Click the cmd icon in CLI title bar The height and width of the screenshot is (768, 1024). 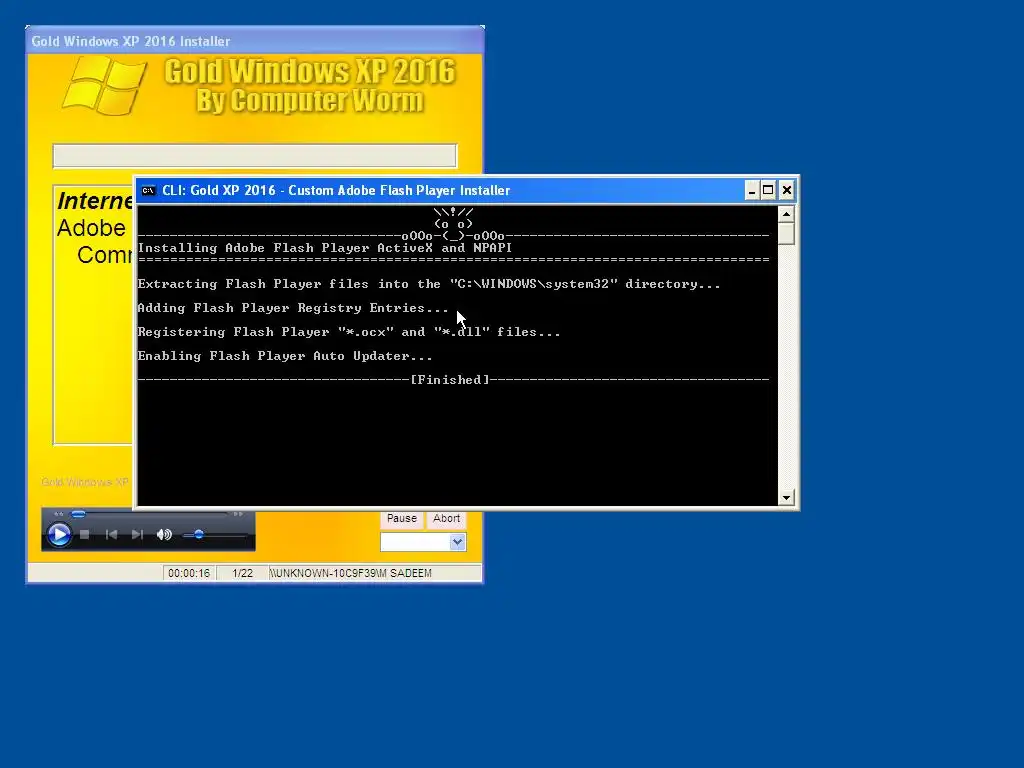pyautogui.click(x=149, y=191)
